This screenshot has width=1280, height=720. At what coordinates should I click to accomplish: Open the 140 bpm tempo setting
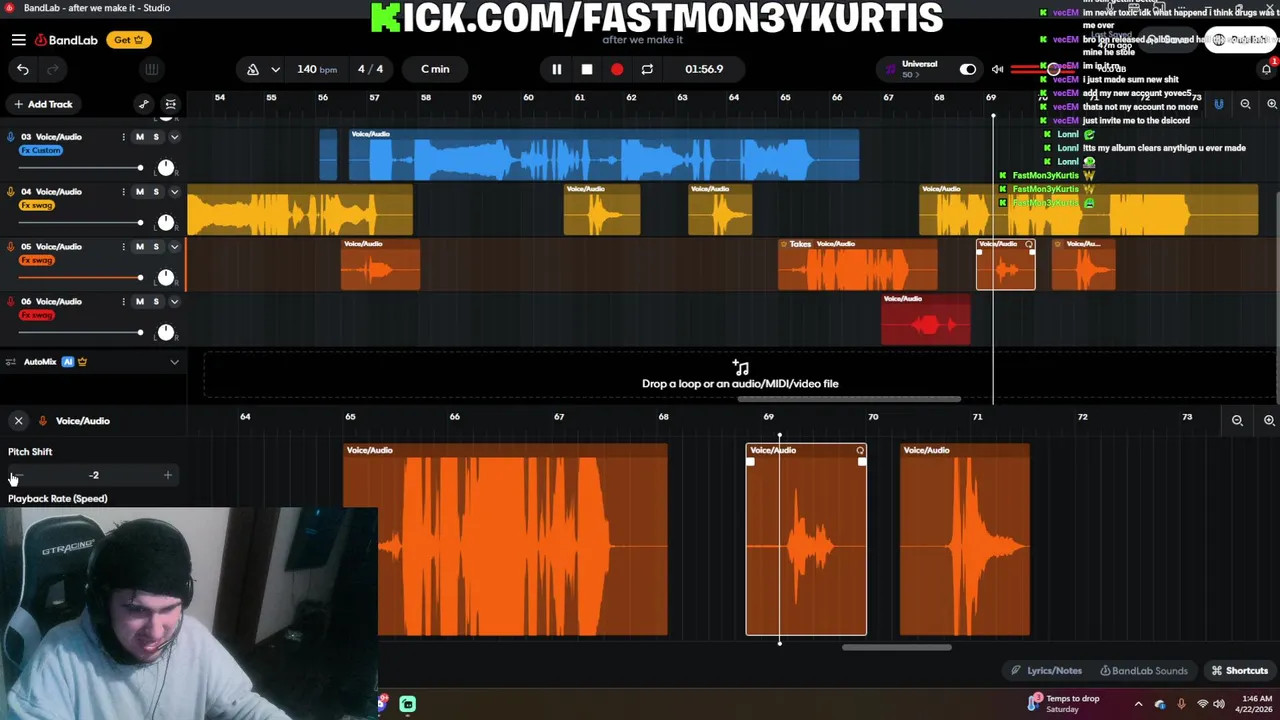click(x=317, y=69)
